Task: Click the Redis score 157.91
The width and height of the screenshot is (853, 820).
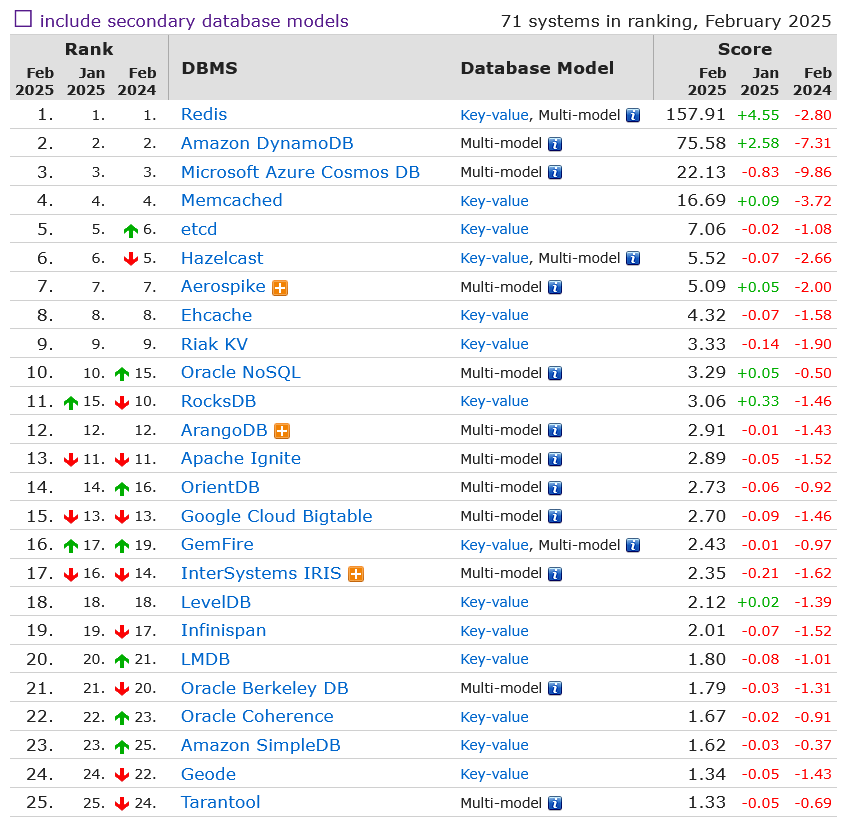Action: pos(696,114)
